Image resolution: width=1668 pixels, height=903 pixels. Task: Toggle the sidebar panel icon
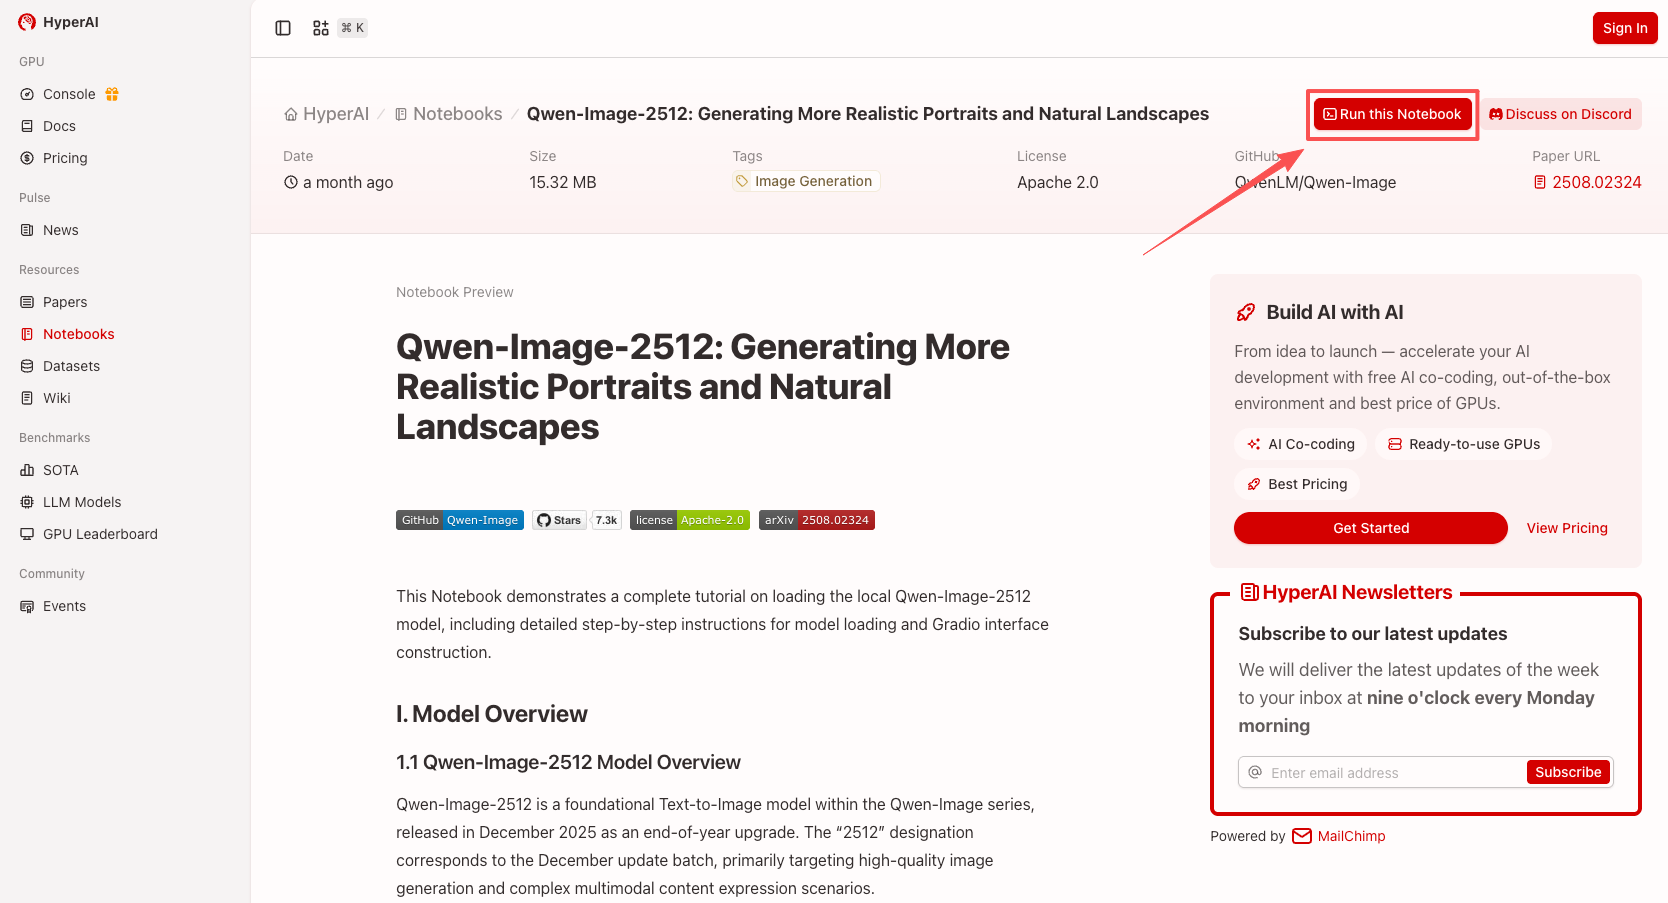(283, 28)
